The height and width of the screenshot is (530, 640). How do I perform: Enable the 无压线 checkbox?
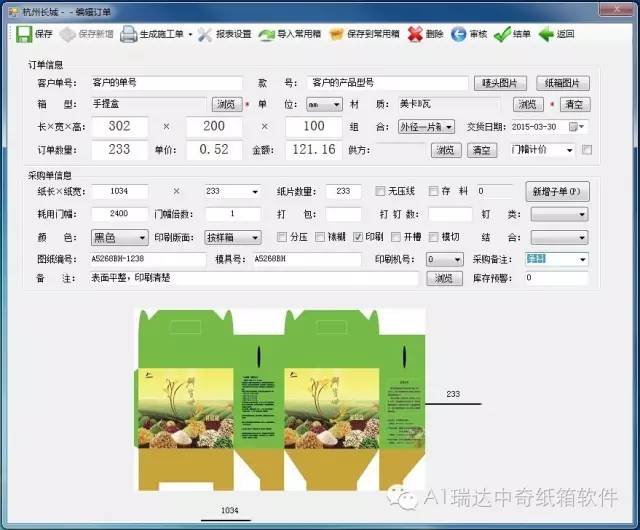click(x=380, y=191)
